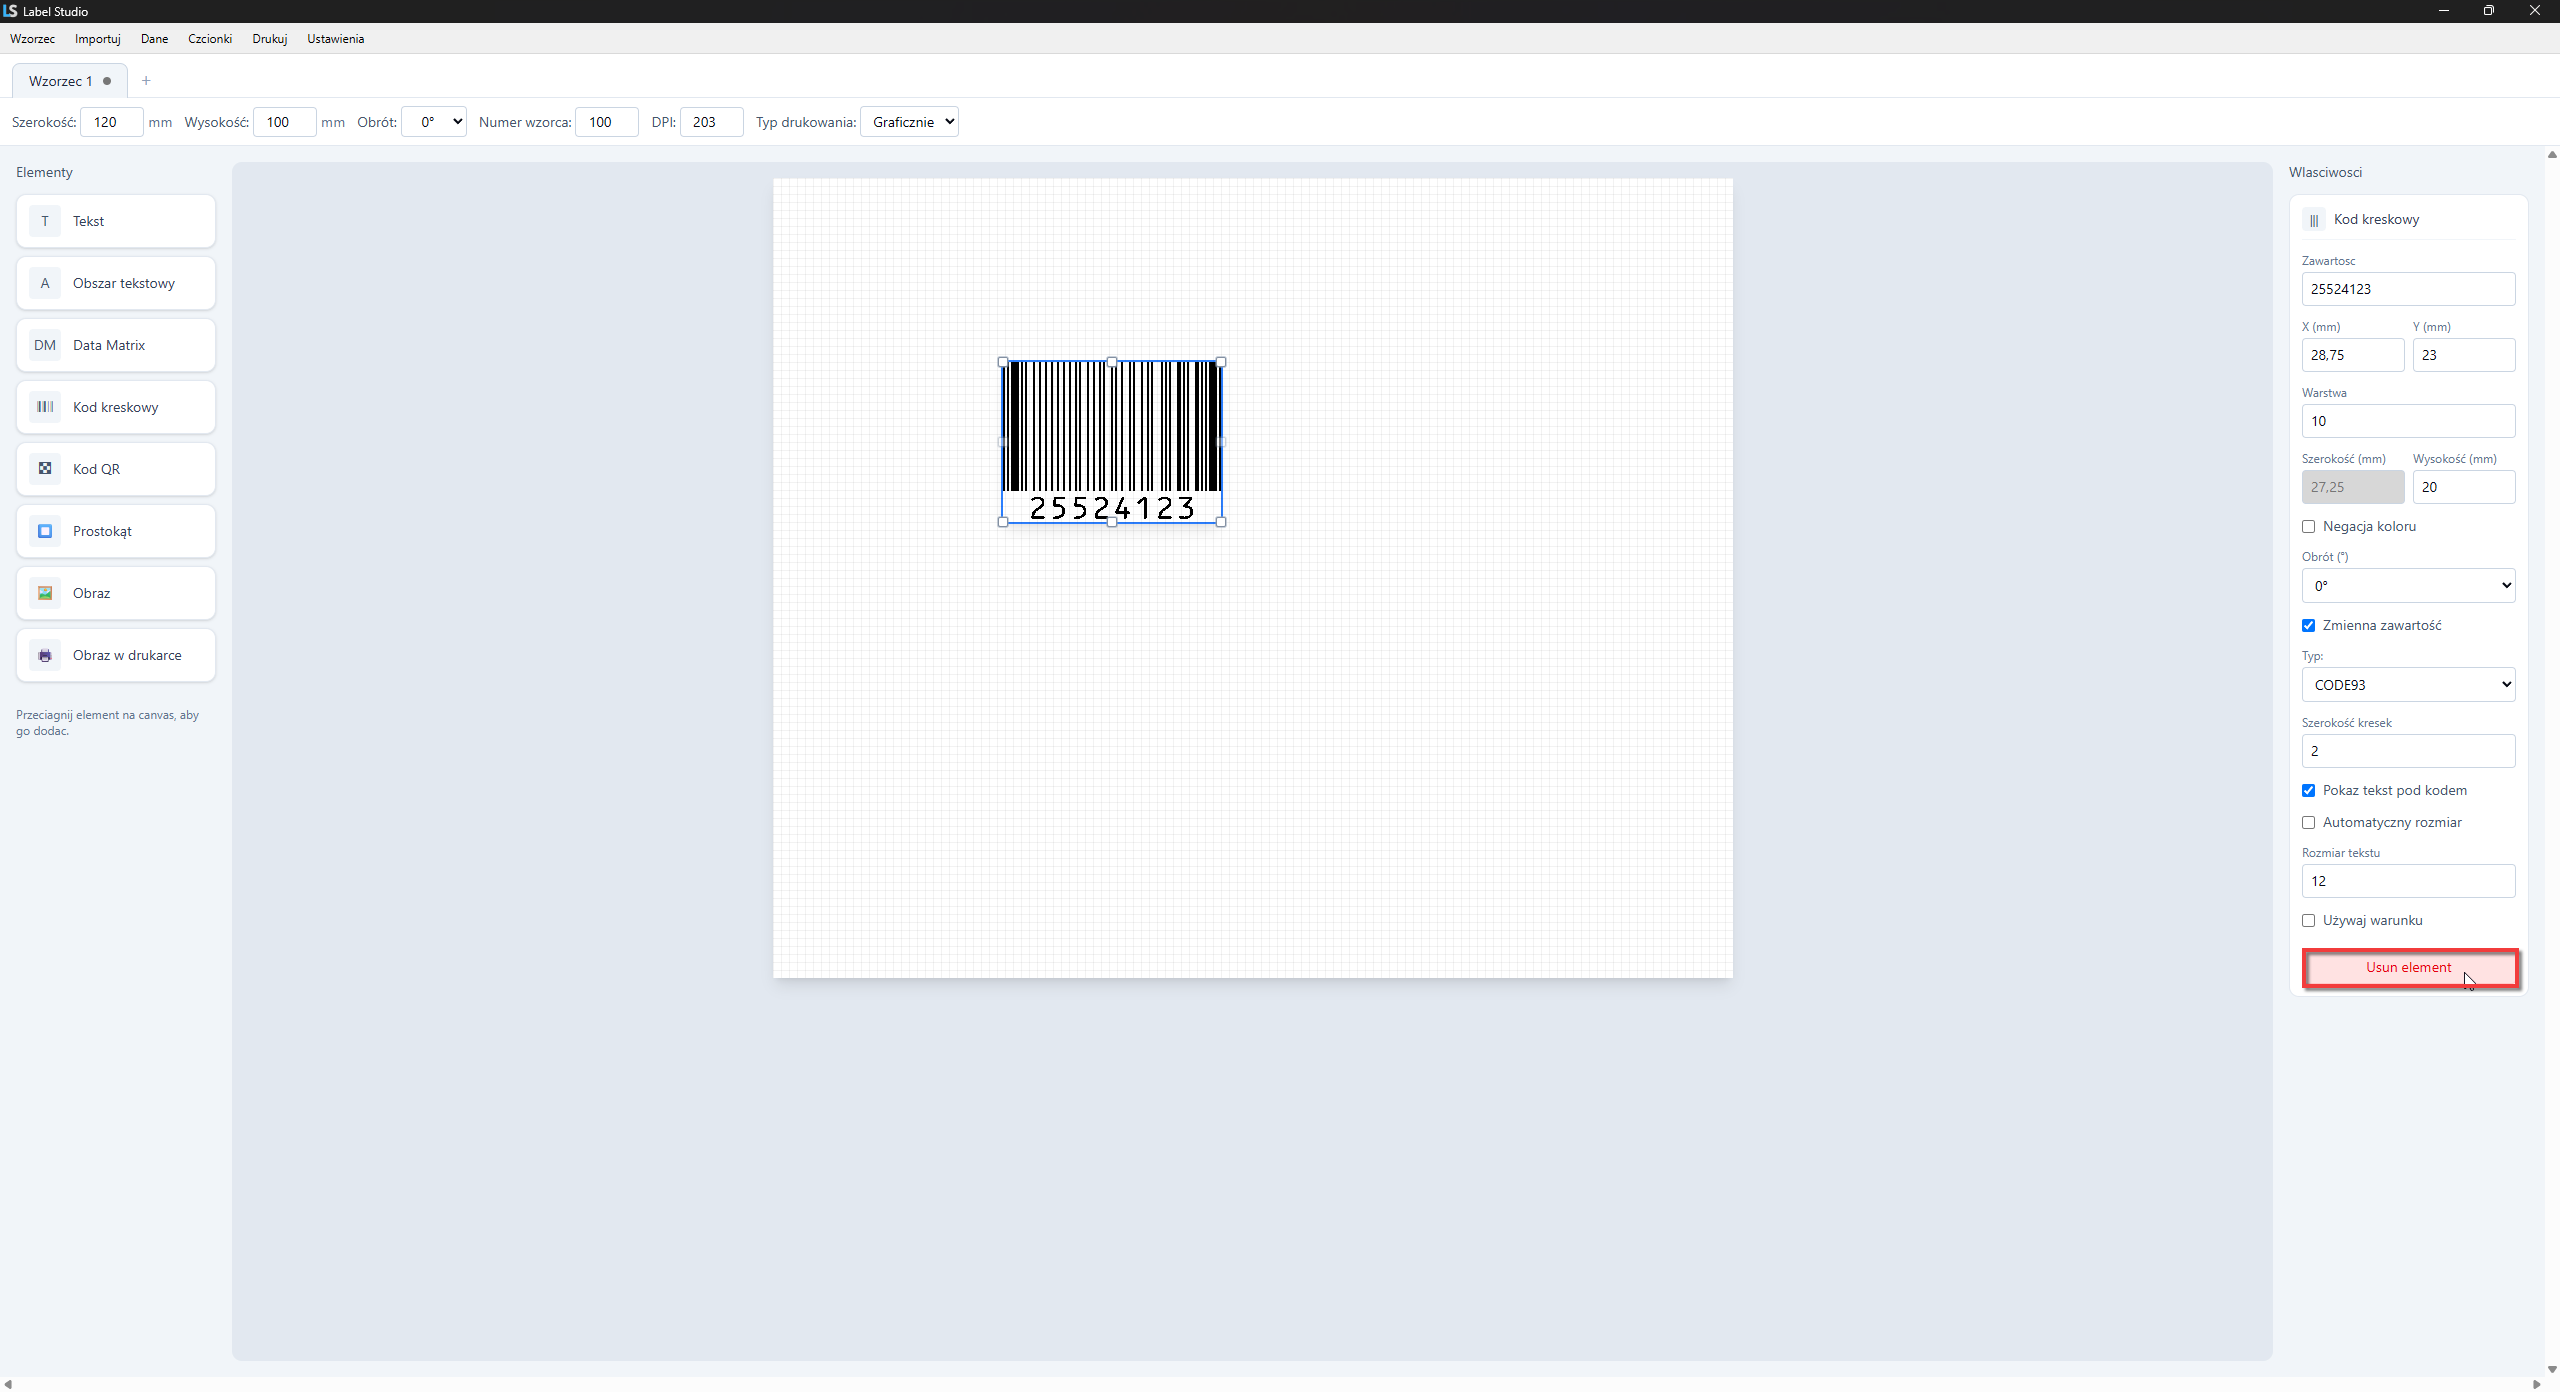Open the Obrót dropdown in properties panel

click(x=2408, y=586)
